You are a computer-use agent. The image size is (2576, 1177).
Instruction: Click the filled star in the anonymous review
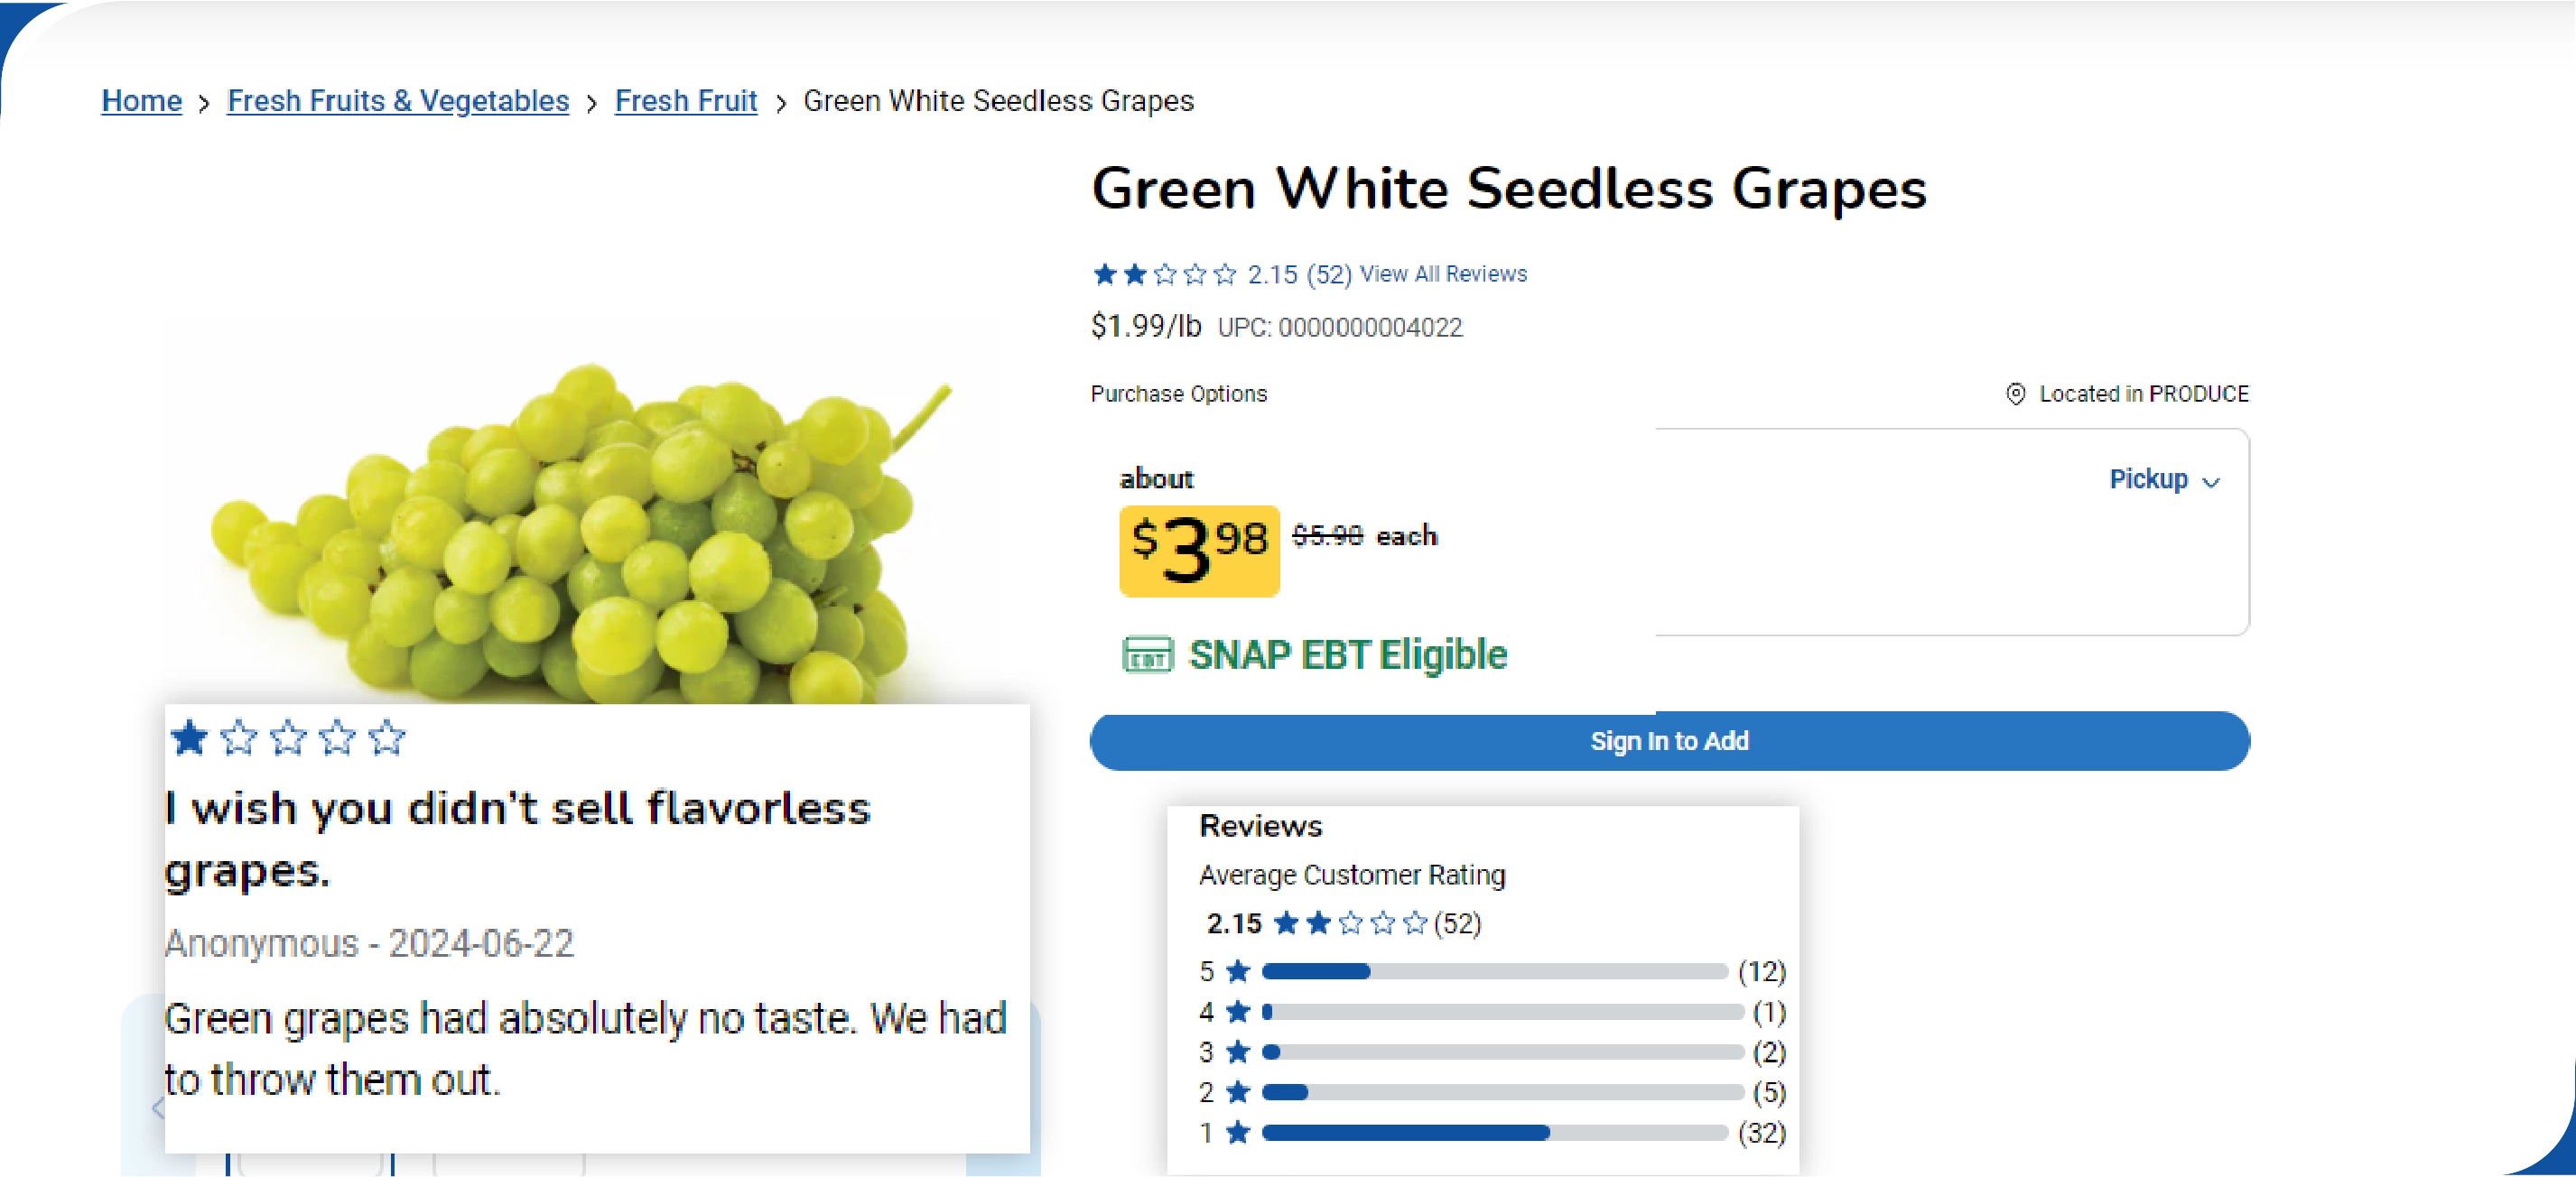pyautogui.click(x=189, y=738)
